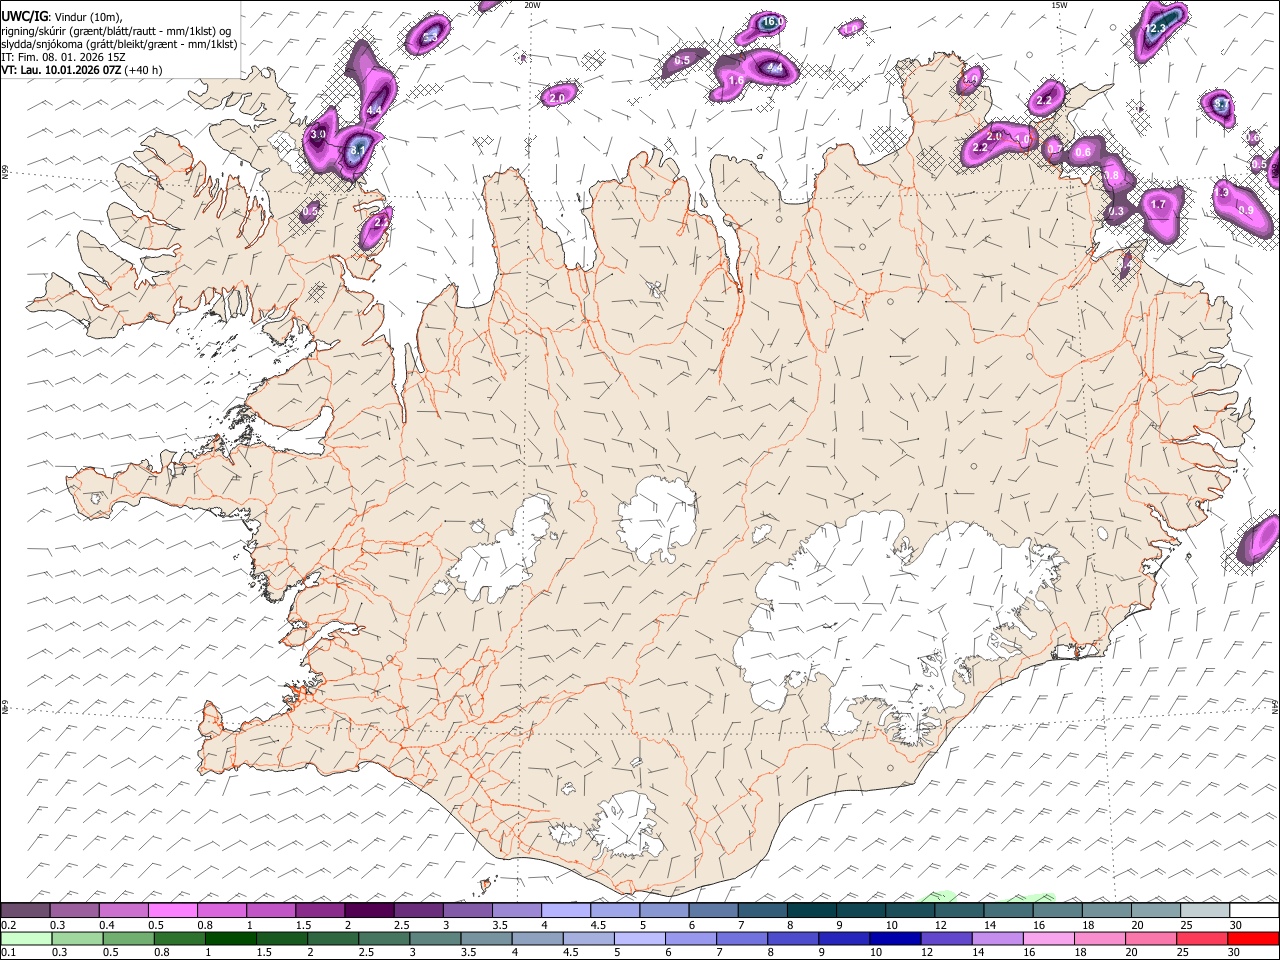Click the '25' label in top snow scale
1280x960 pixels.
coord(1187,925)
